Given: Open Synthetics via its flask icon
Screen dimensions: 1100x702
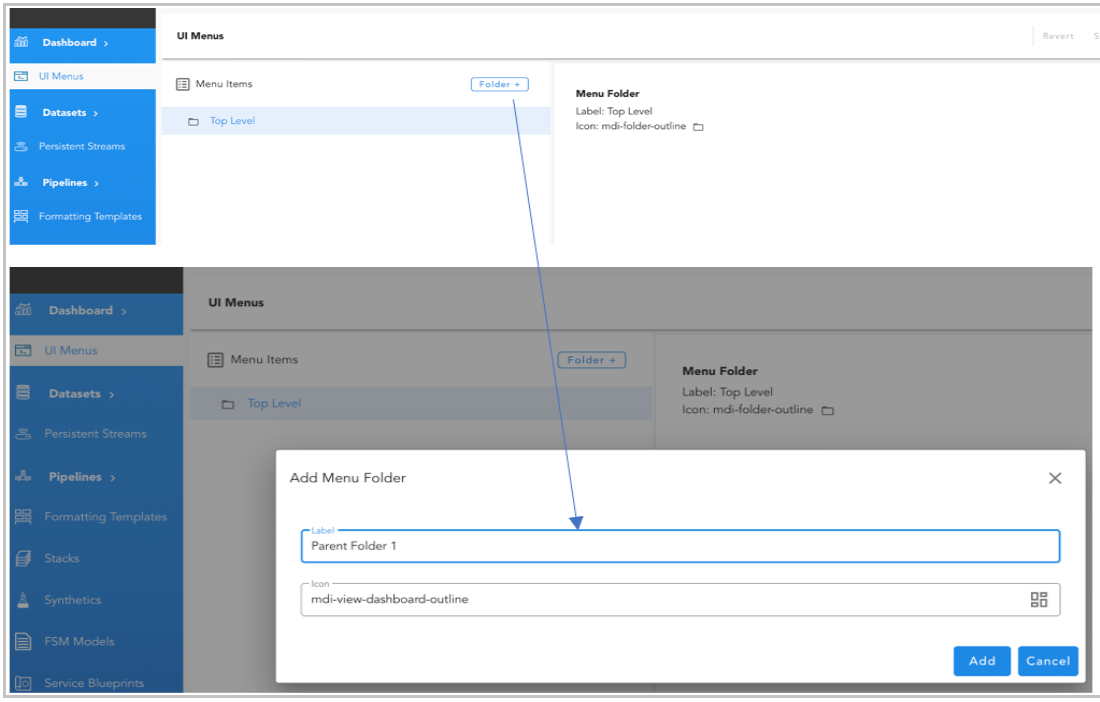Looking at the screenshot, I should tap(22, 600).
